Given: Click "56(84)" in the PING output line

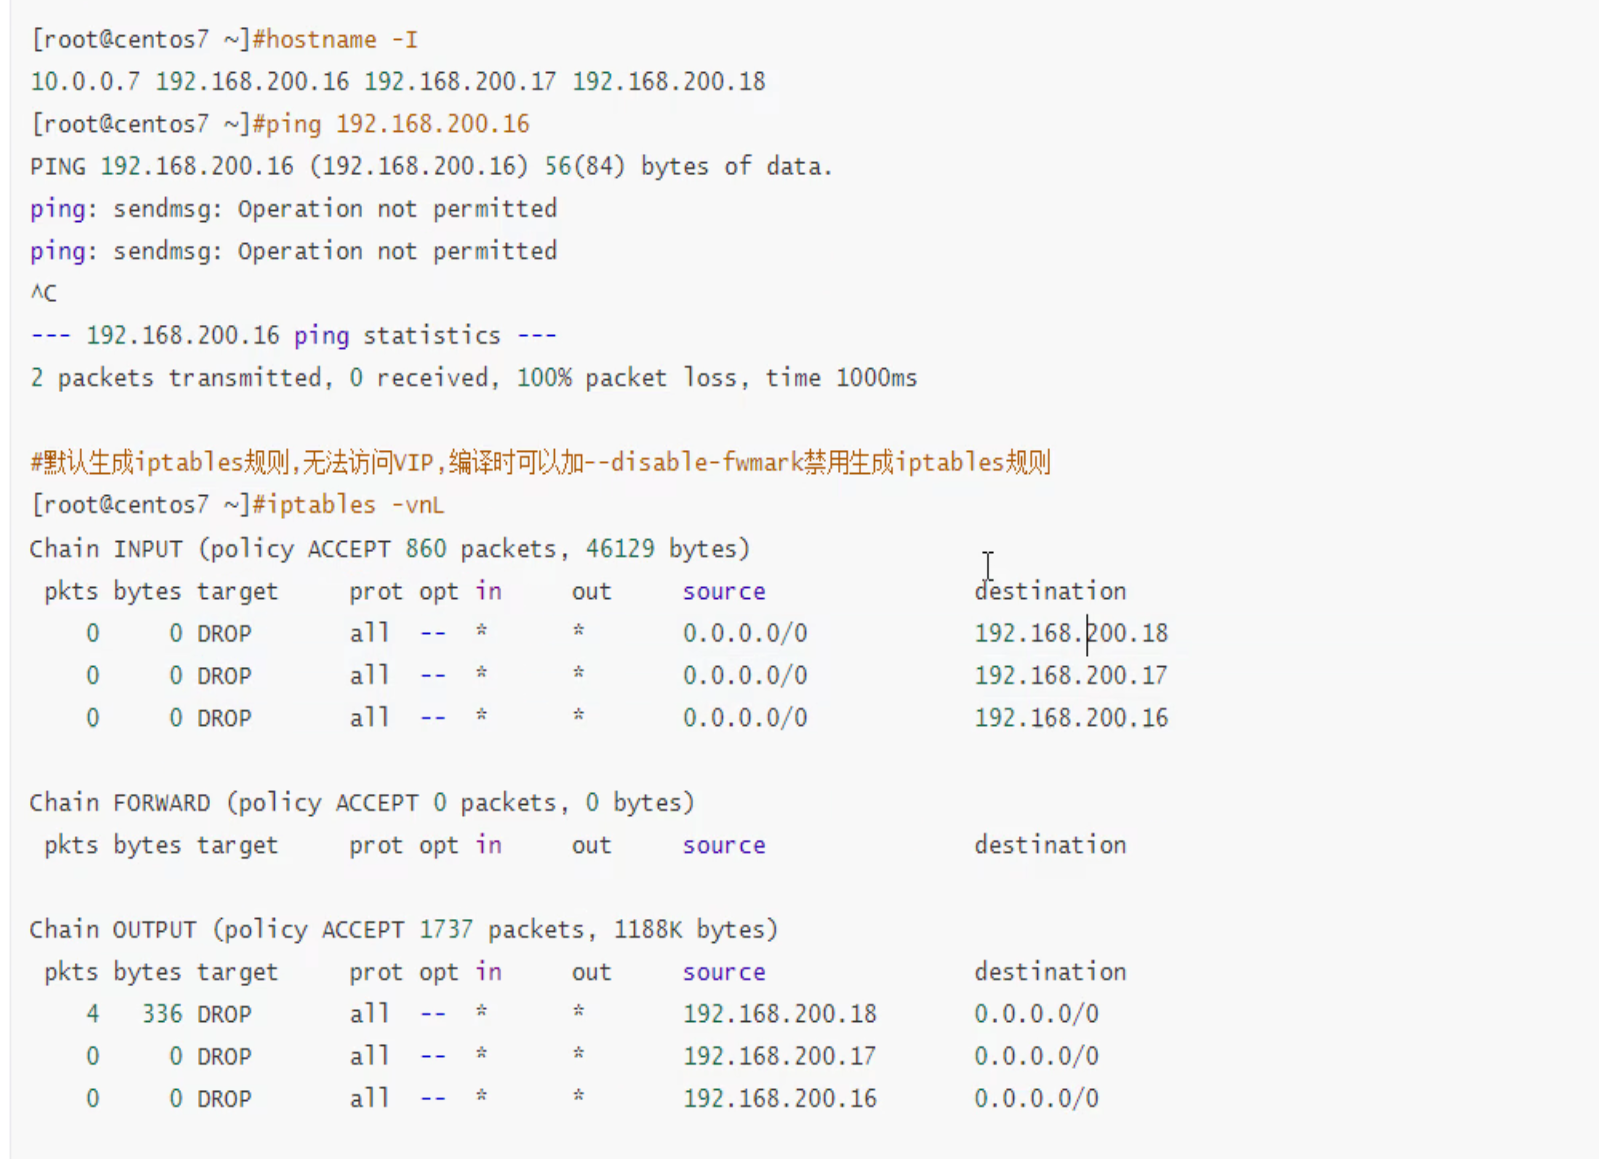Looking at the screenshot, I should click(585, 166).
